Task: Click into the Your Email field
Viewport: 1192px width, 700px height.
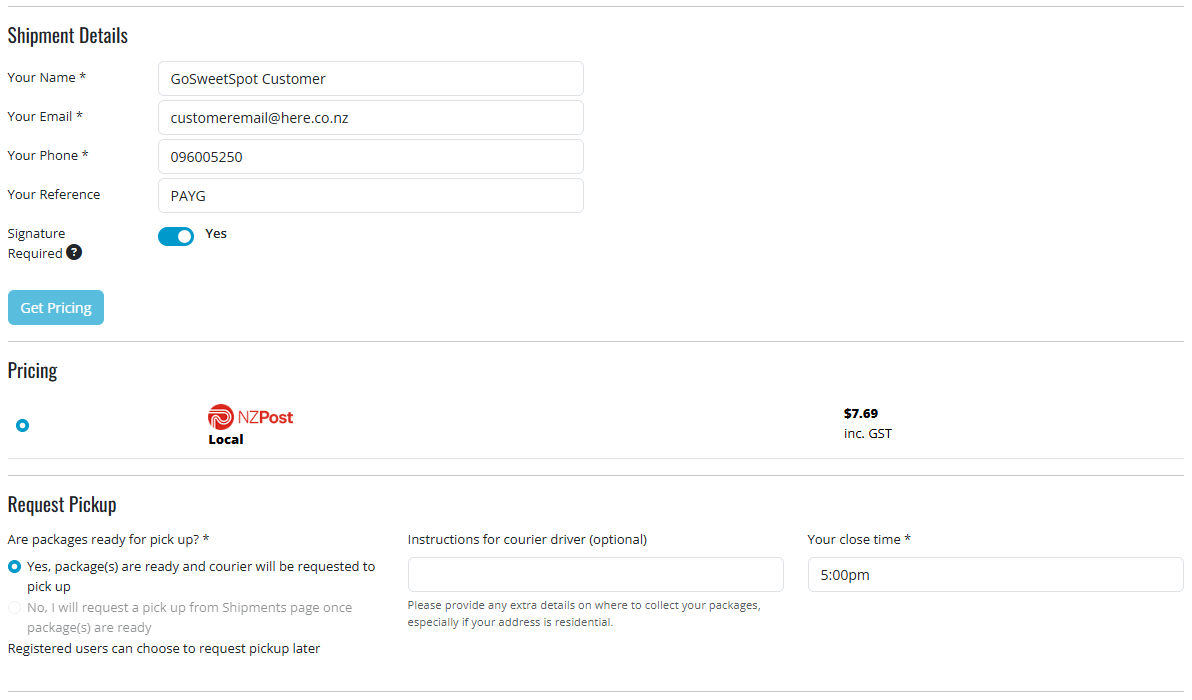Action: point(371,118)
